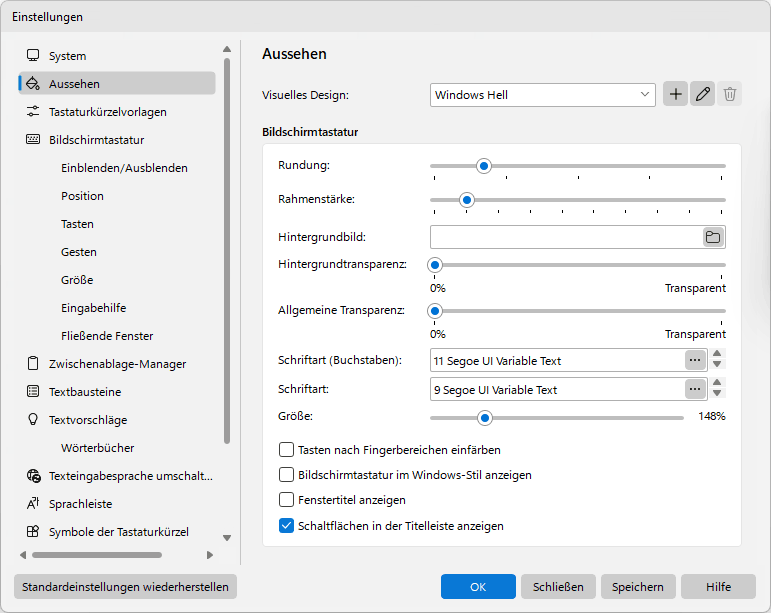771x613 pixels.
Task: Click the Speichern button
Action: 638,586
